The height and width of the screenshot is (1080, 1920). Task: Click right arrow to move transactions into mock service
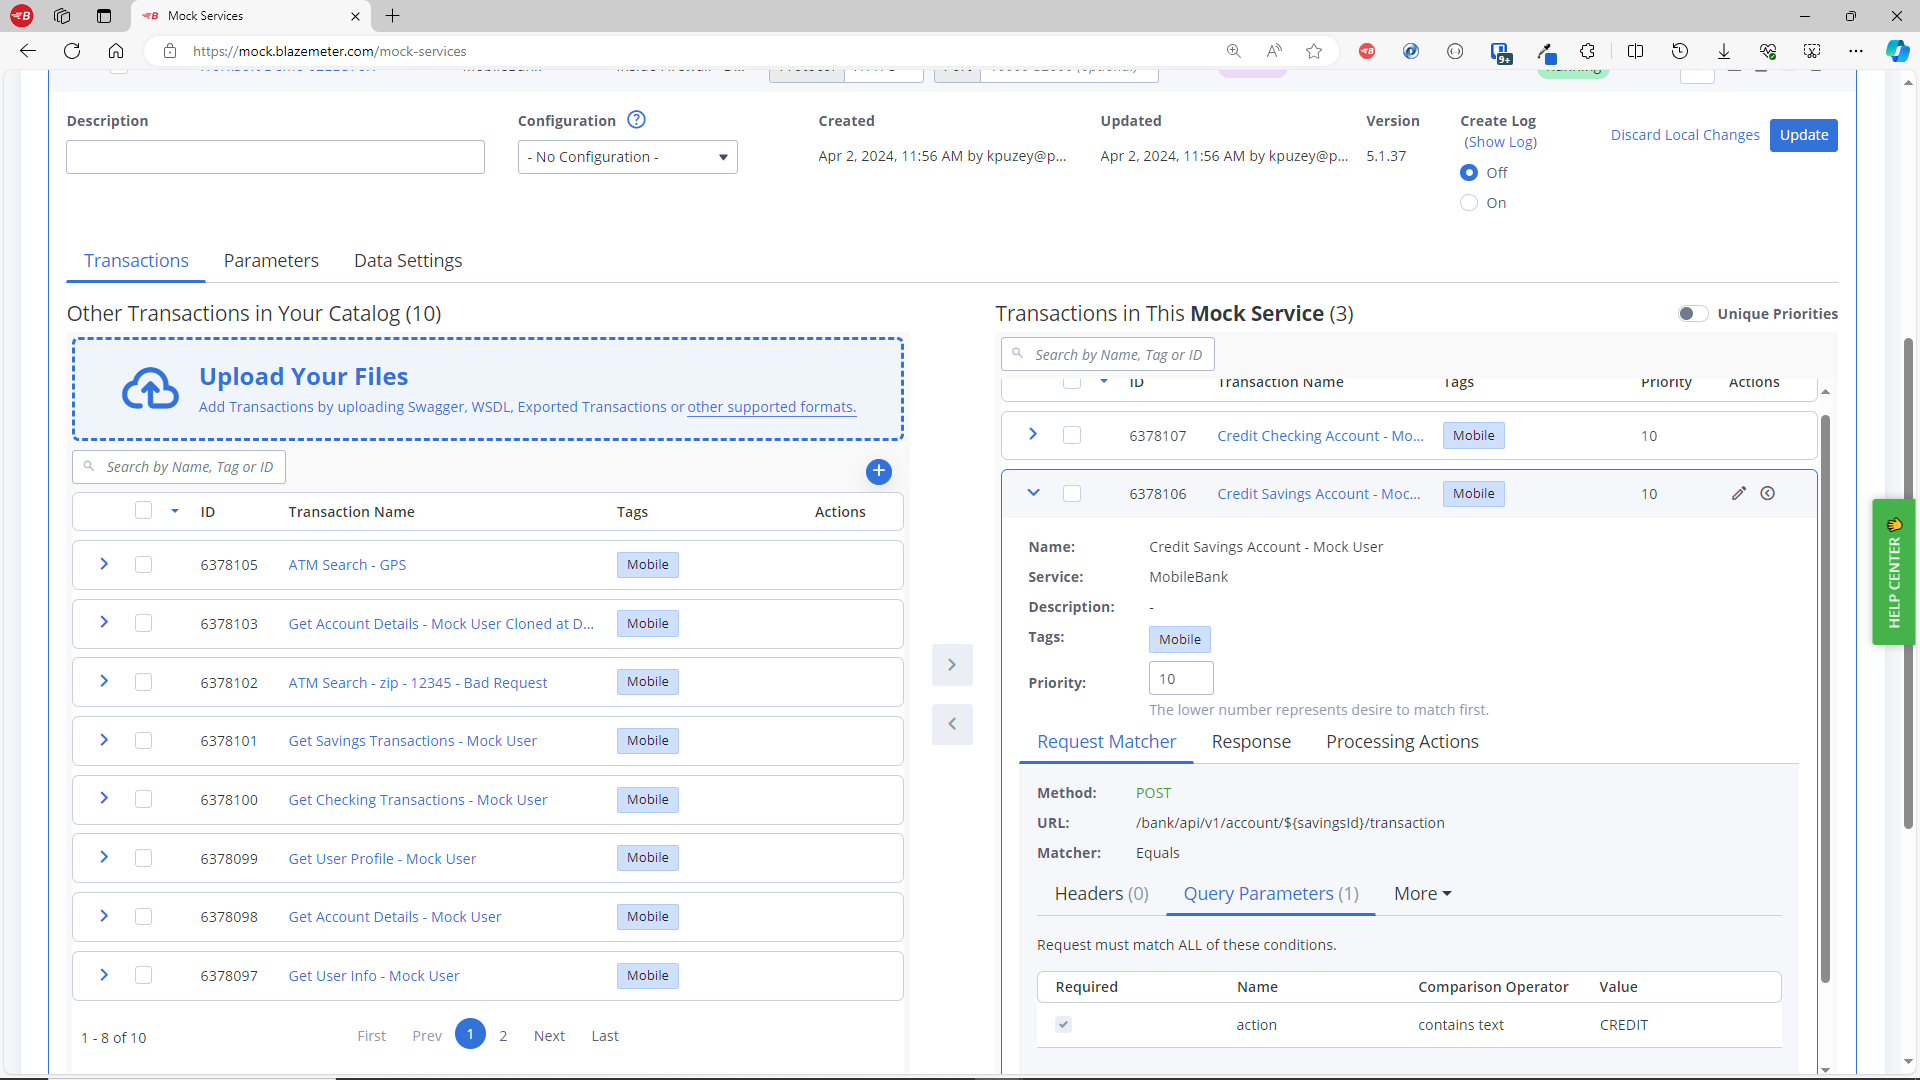(x=952, y=664)
